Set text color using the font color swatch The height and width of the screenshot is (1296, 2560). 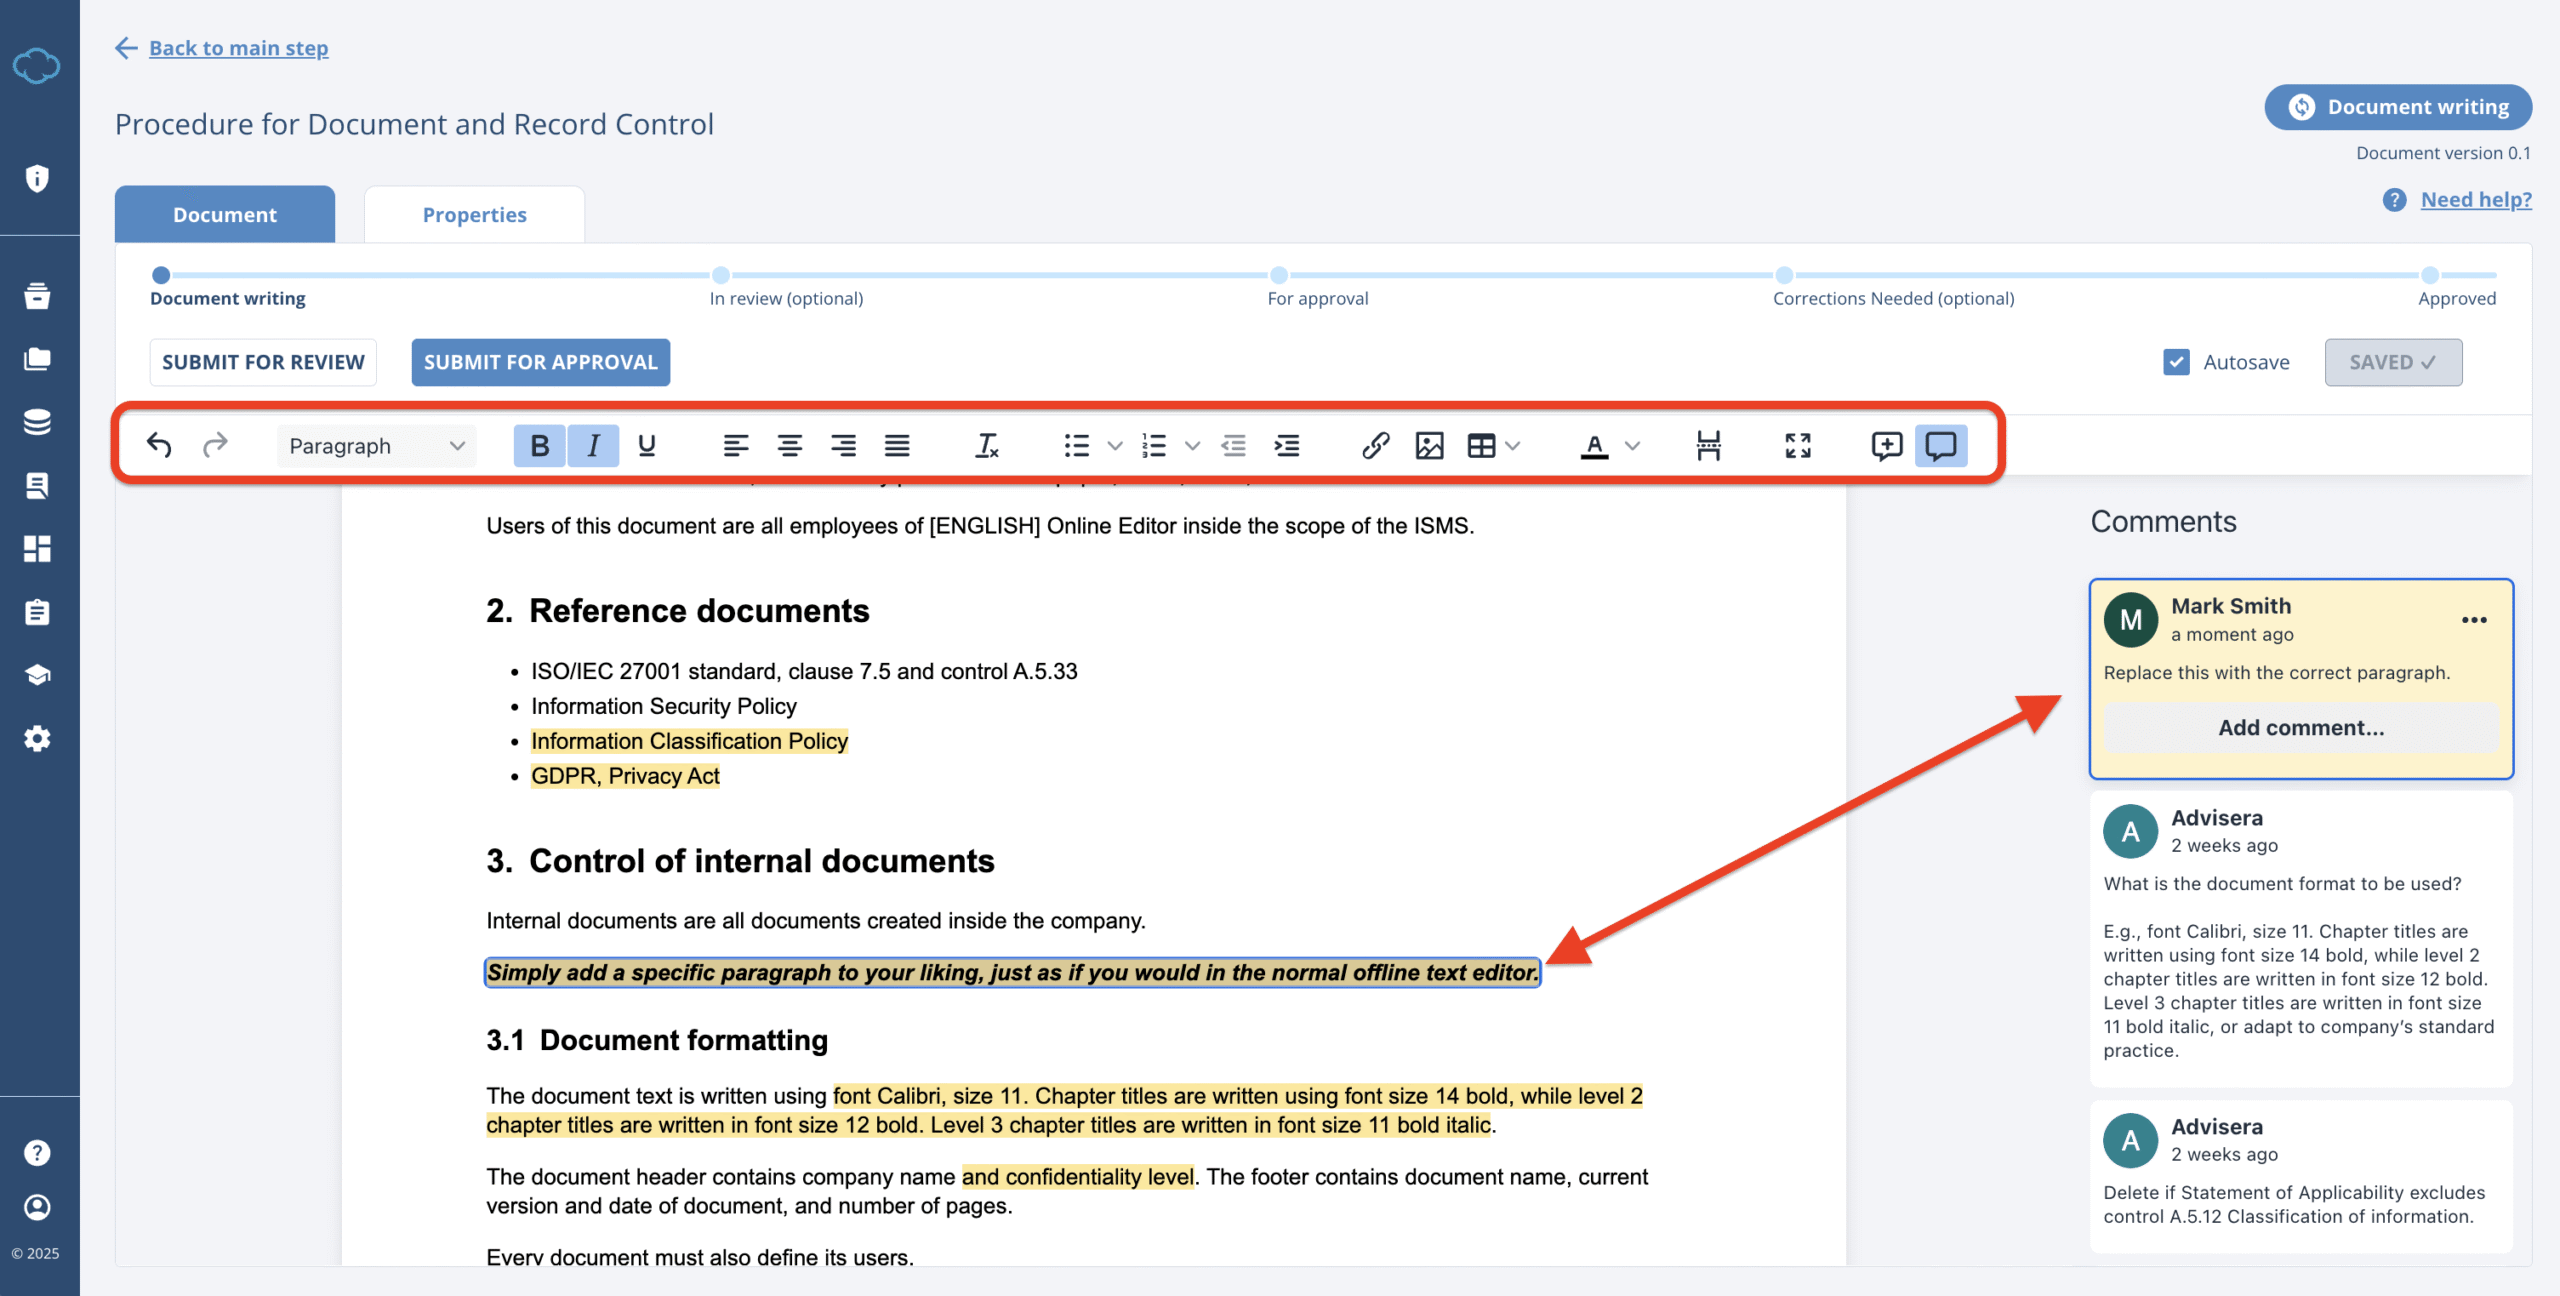[1594, 446]
